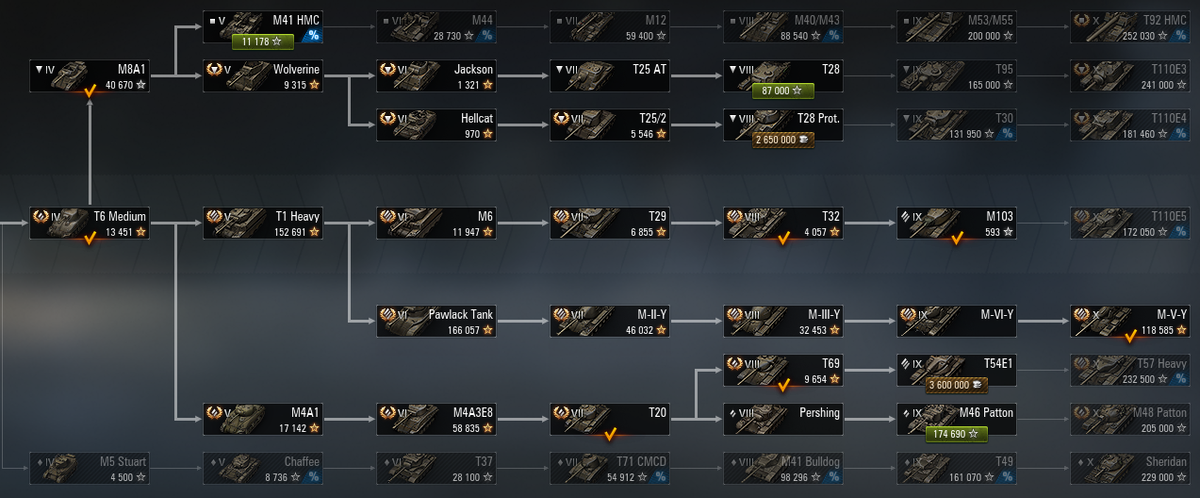Click the green 87 000 research button on T28
This screenshot has width=1200, height=498.
click(782, 91)
